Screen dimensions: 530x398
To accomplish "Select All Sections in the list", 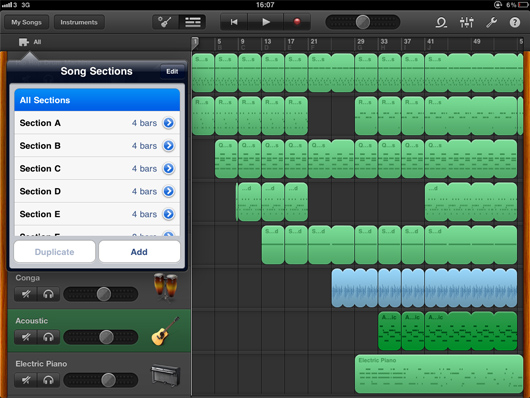I will pos(97,100).
